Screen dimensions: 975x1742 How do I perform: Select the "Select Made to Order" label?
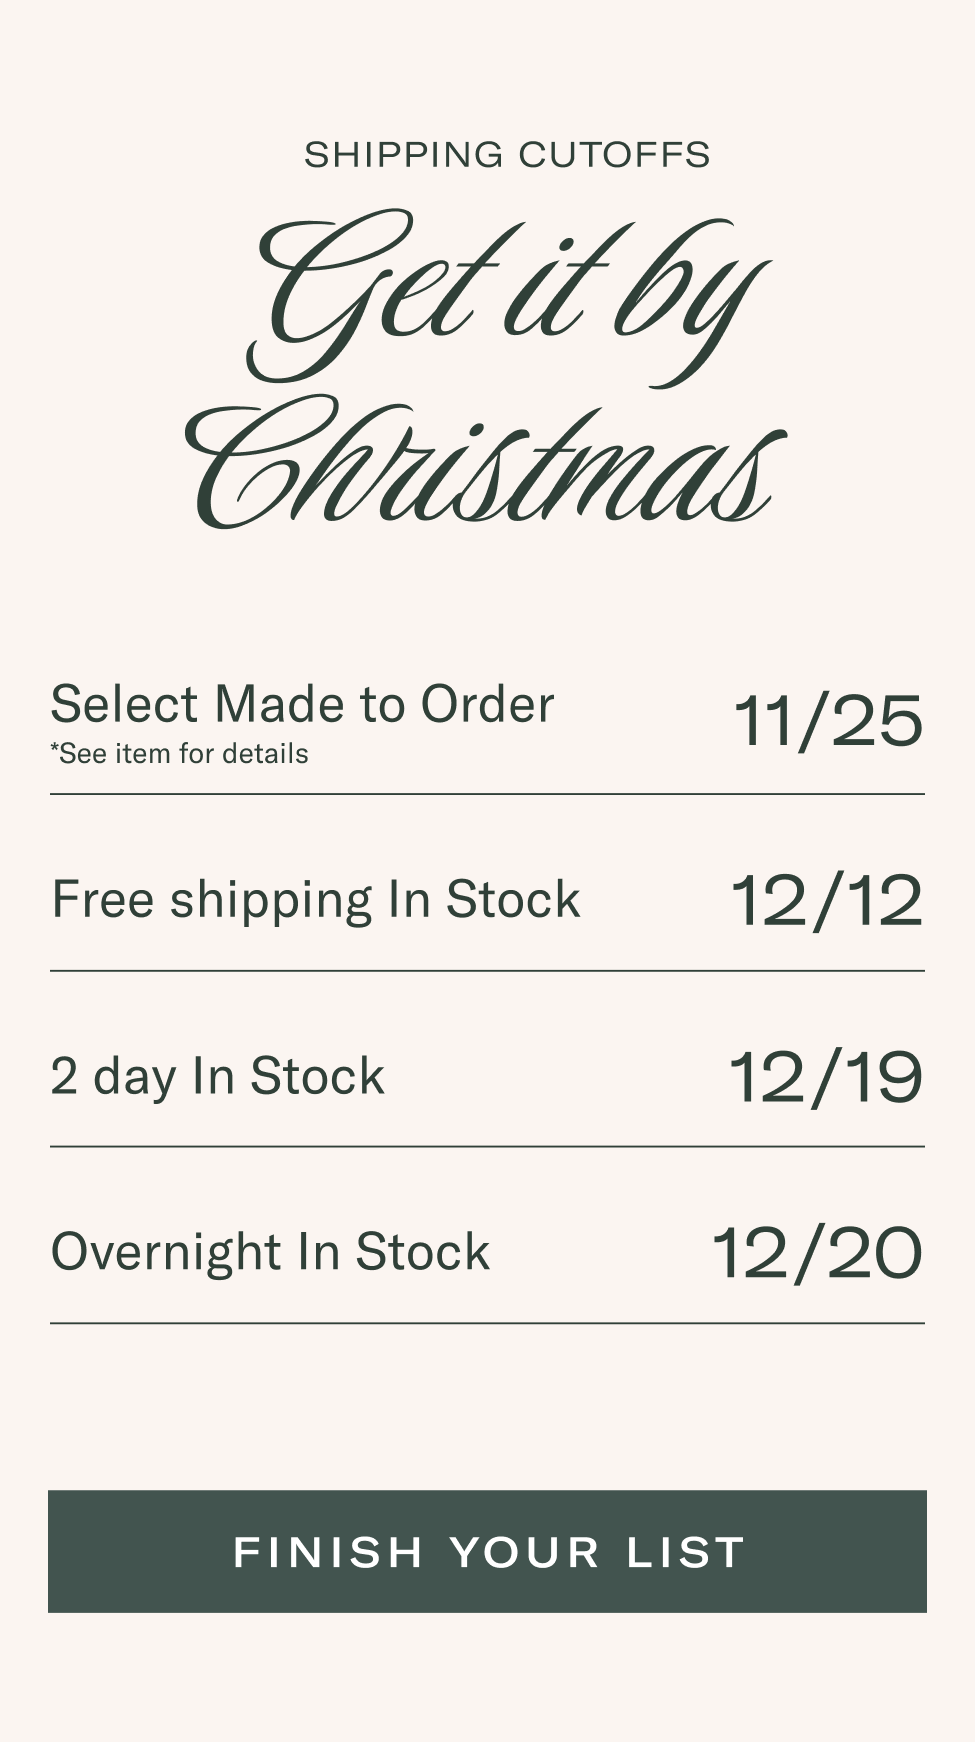(302, 704)
